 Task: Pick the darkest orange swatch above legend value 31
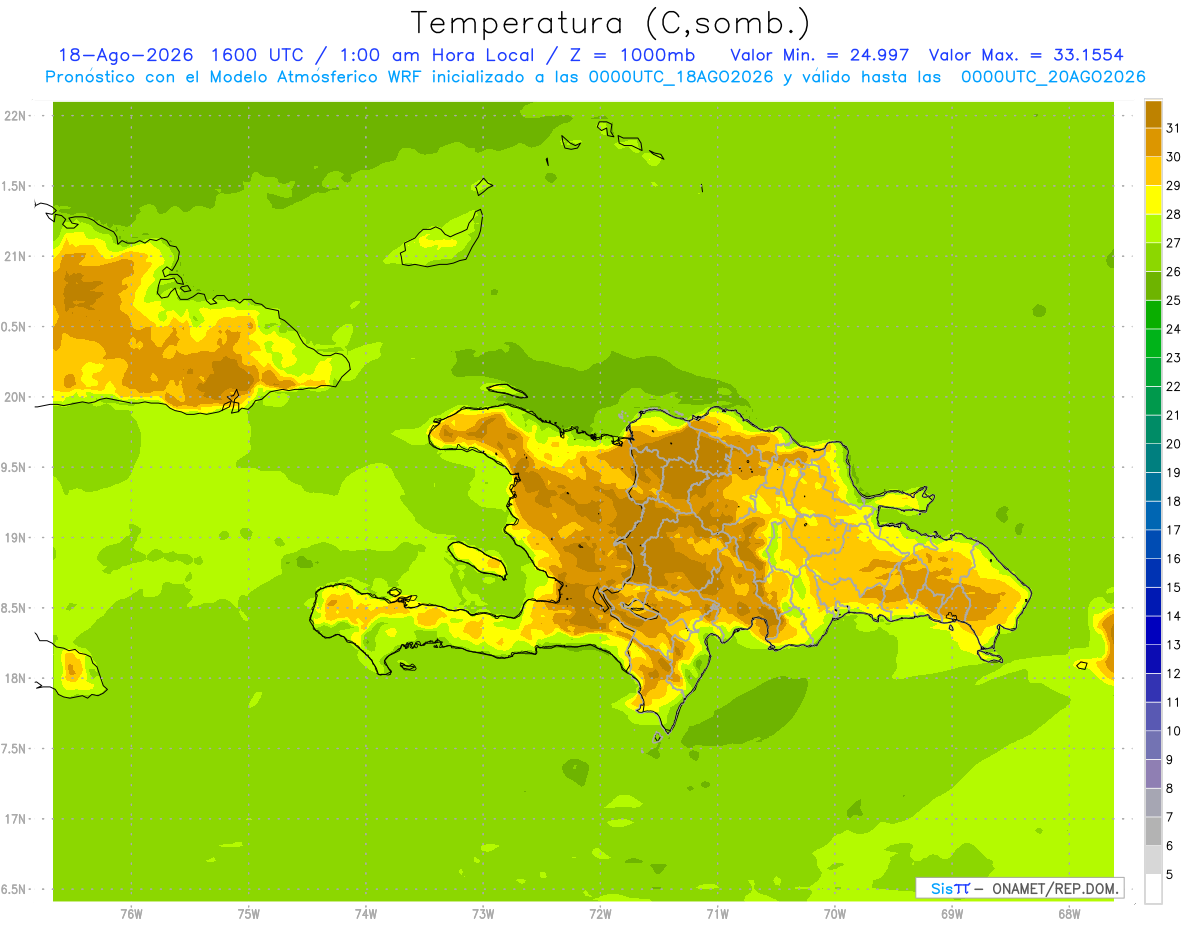pyautogui.click(x=1153, y=114)
